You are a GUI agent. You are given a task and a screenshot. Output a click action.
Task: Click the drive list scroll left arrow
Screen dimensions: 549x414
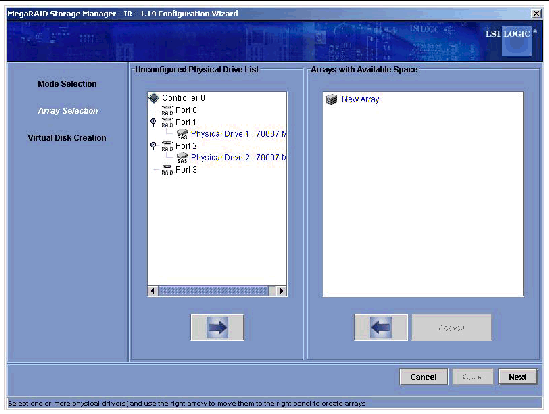click(152, 291)
